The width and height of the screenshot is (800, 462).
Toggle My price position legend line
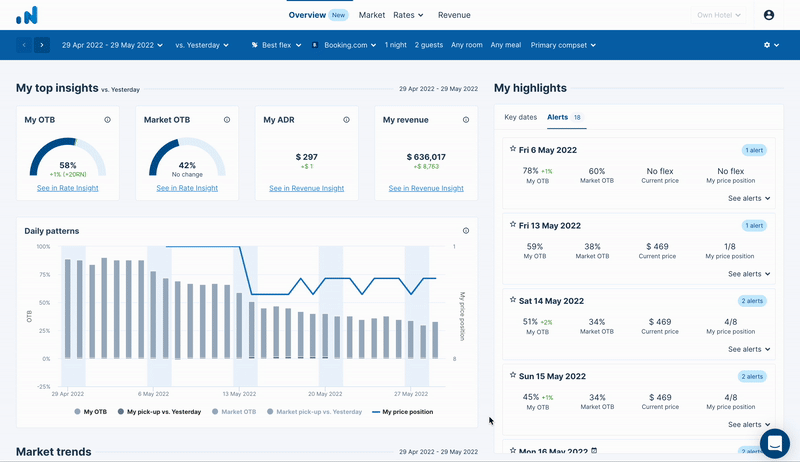tap(403, 412)
